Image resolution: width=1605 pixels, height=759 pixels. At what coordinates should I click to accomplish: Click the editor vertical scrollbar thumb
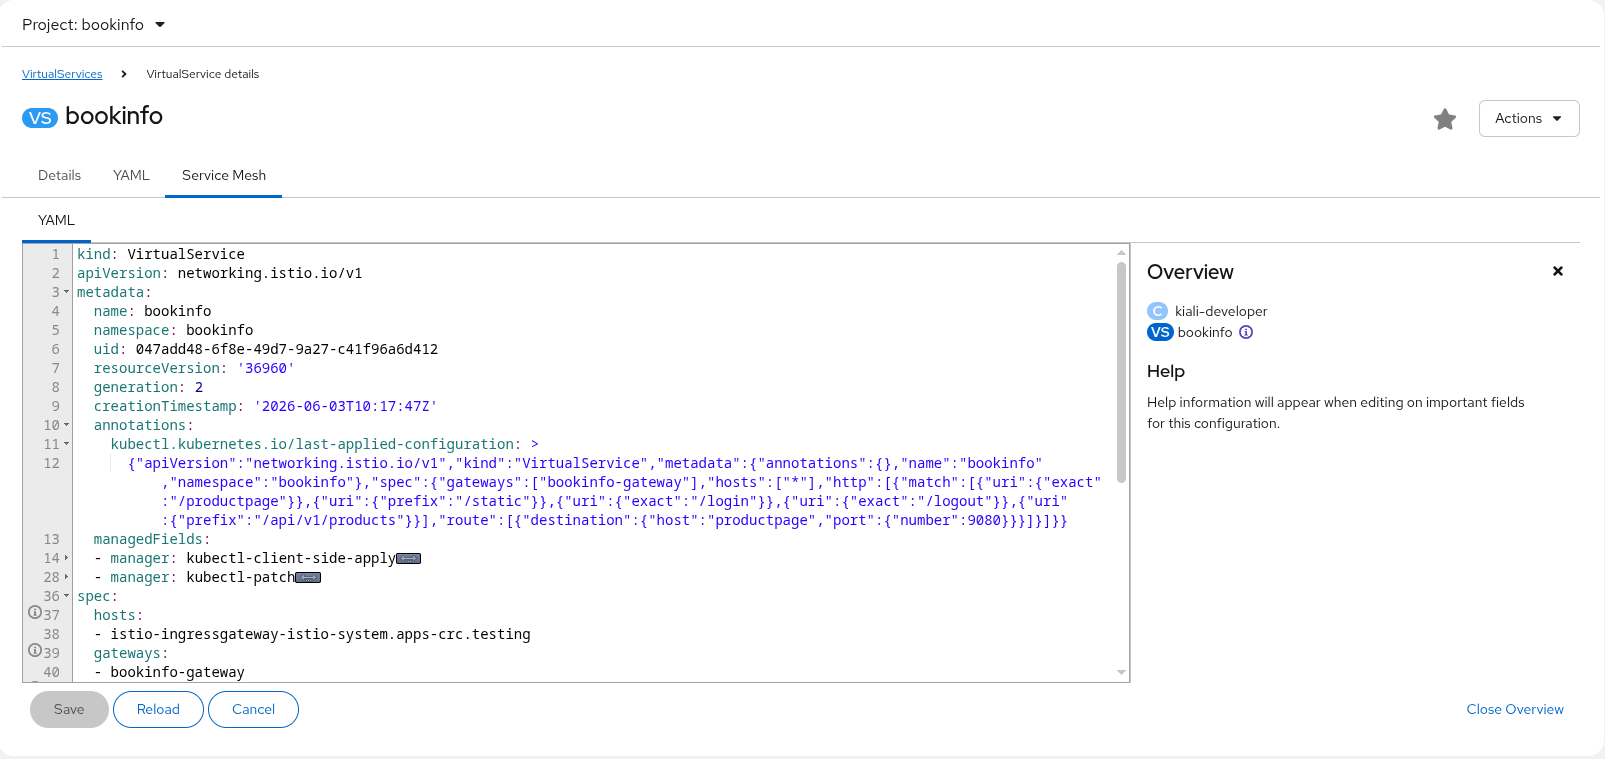point(1121,372)
